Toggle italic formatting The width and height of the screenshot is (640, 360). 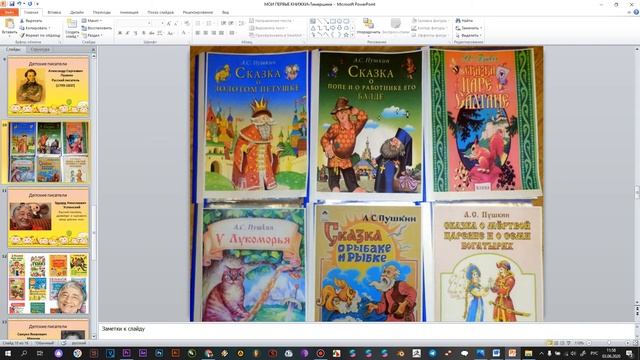click(x=128, y=33)
